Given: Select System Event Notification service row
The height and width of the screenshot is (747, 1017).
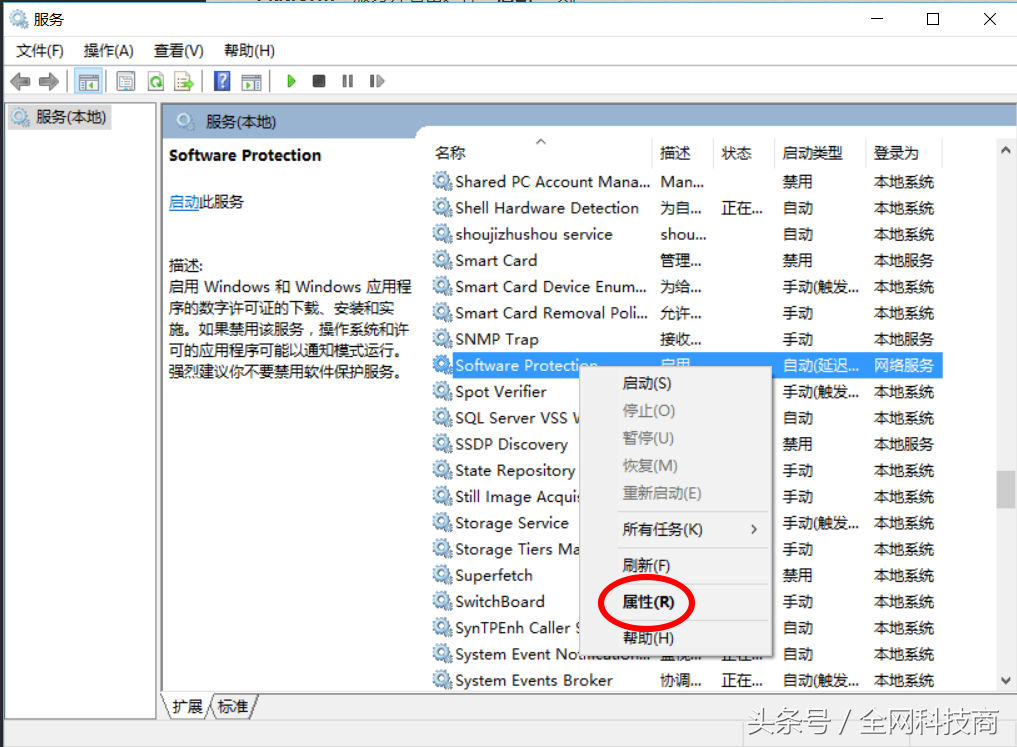Looking at the screenshot, I should pos(686,654).
